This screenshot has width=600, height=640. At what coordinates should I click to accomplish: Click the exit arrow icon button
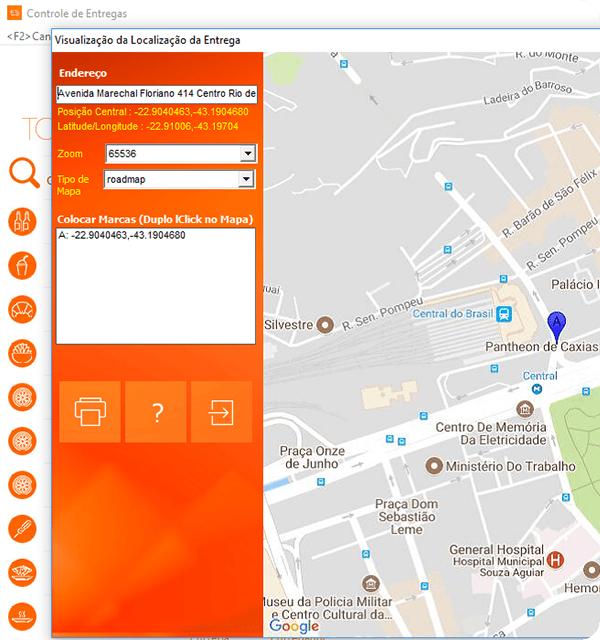click(x=221, y=412)
